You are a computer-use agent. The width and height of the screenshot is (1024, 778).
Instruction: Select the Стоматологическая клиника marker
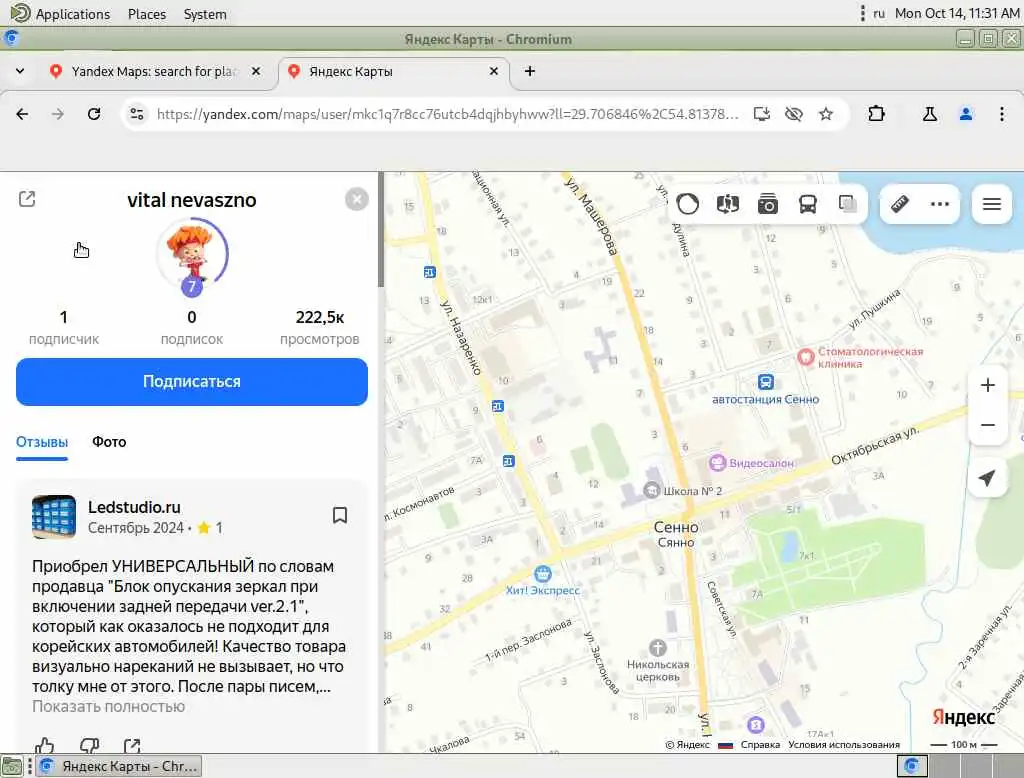click(x=806, y=357)
